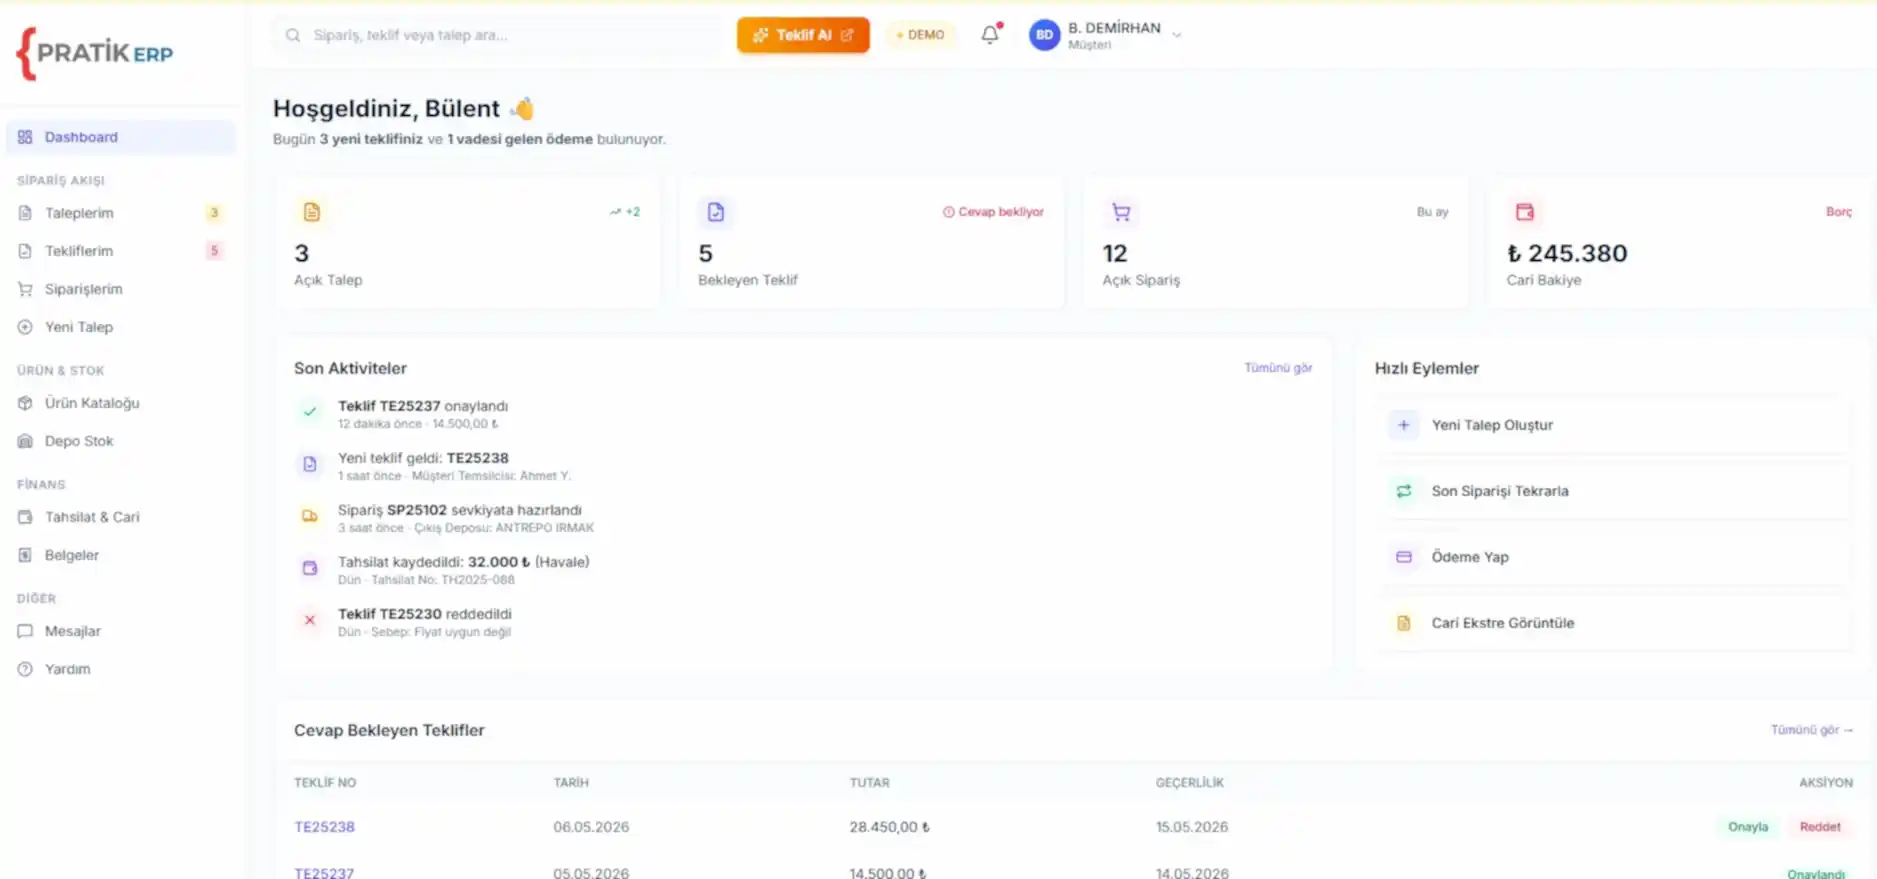Click Tümünü gör in Son Aktiviteler
The width and height of the screenshot is (1877, 879).
click(1278, 368)
